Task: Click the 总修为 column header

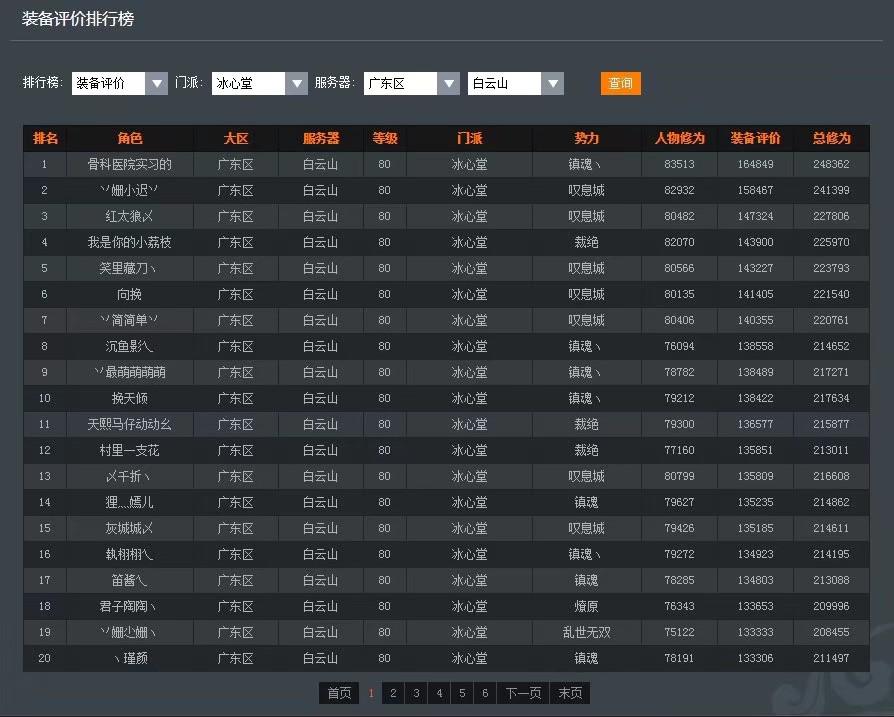Action: (831, 138)
